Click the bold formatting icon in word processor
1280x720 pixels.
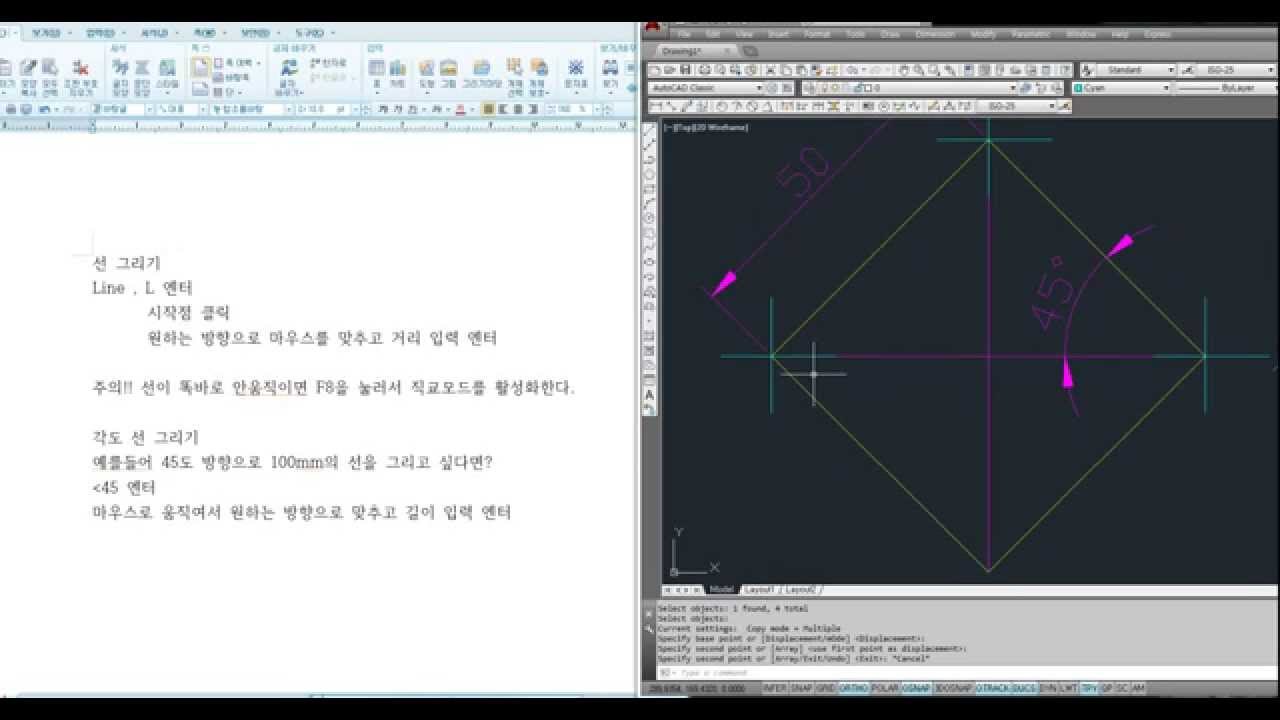(383, 108)
